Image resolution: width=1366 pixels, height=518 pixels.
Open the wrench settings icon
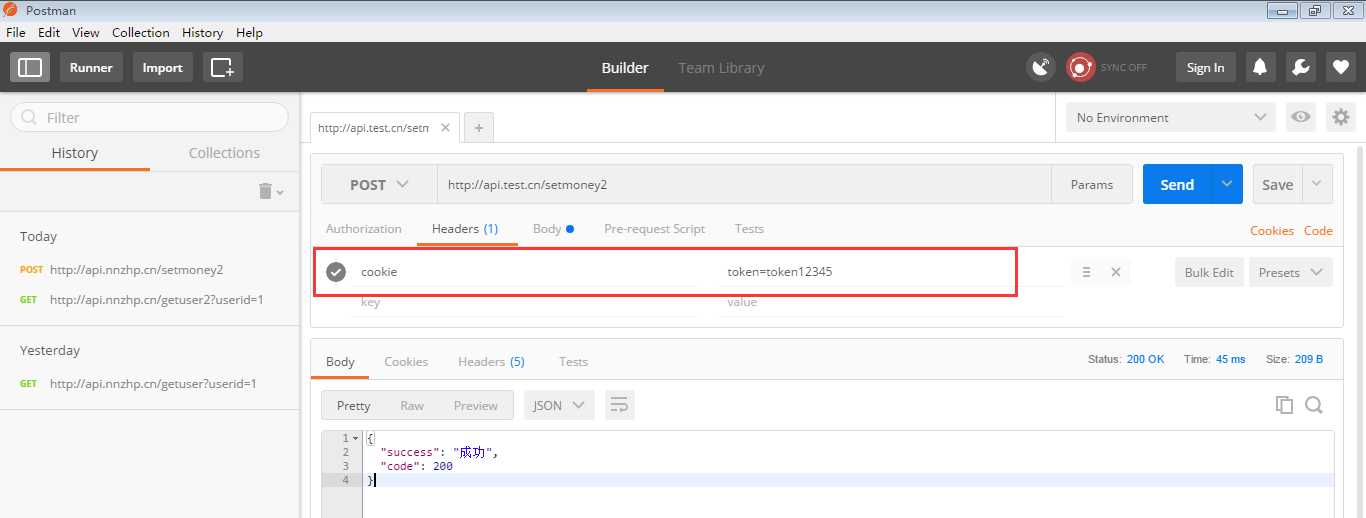[x=1300, y=67]
